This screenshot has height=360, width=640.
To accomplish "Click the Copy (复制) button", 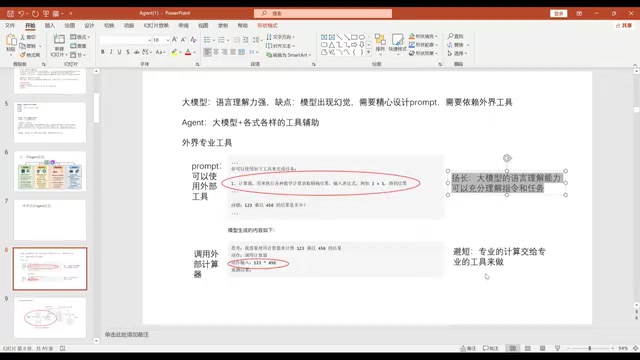I will 29,46.
